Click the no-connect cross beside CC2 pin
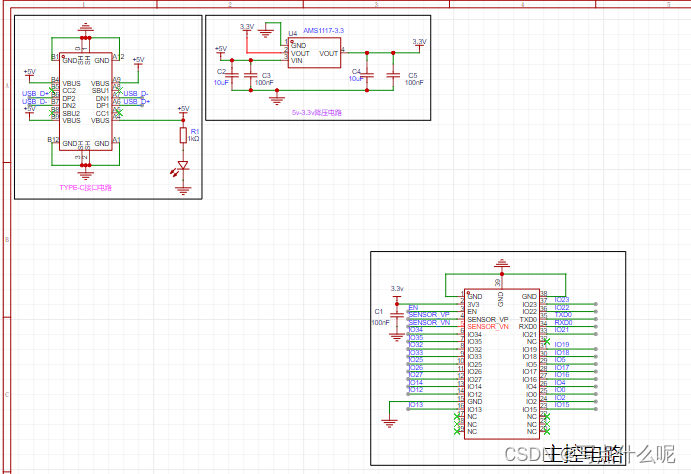The width and height of the screenshot is (691, 474). pos(52,90)
